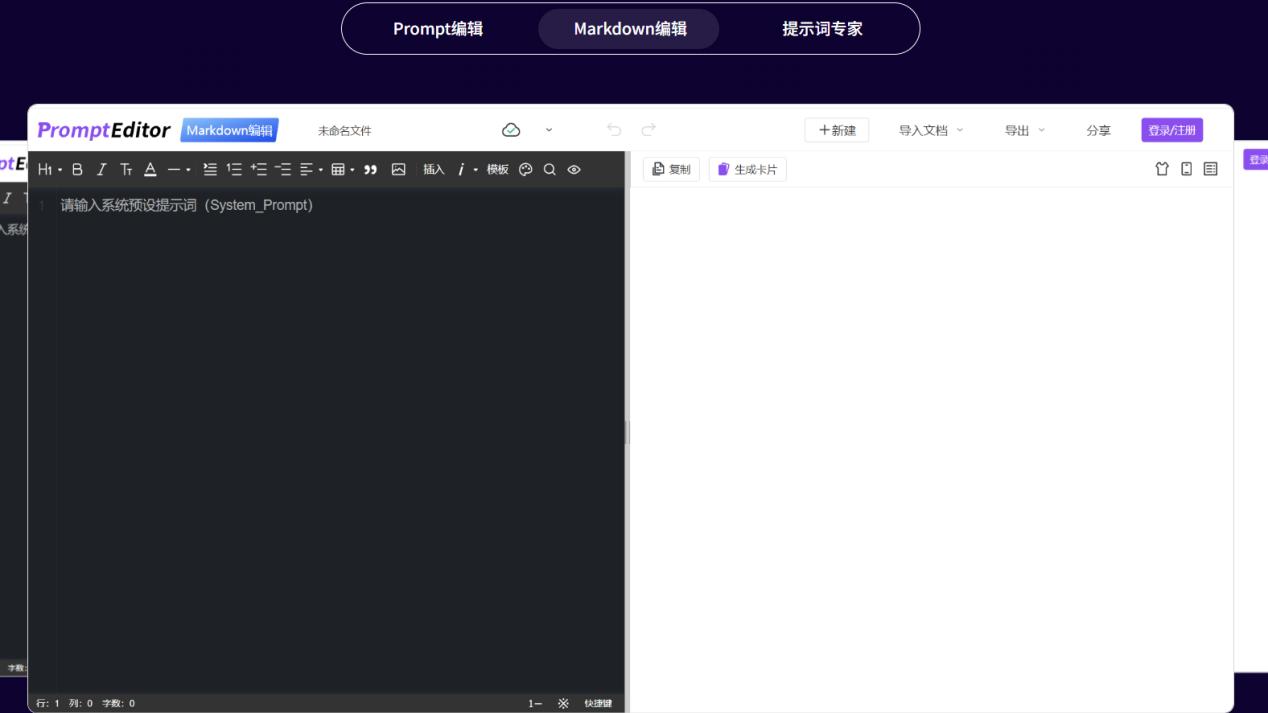Viewport: 1268px width, 713px height.
Task: Click the cloud sync icon near the filename
Action: click(511, 129)
